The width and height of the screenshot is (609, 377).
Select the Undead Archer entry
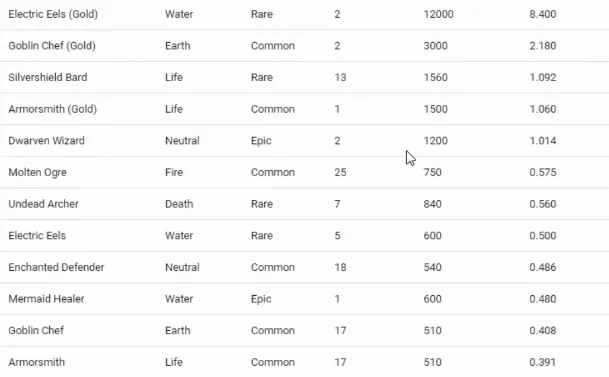pos(43,204)
